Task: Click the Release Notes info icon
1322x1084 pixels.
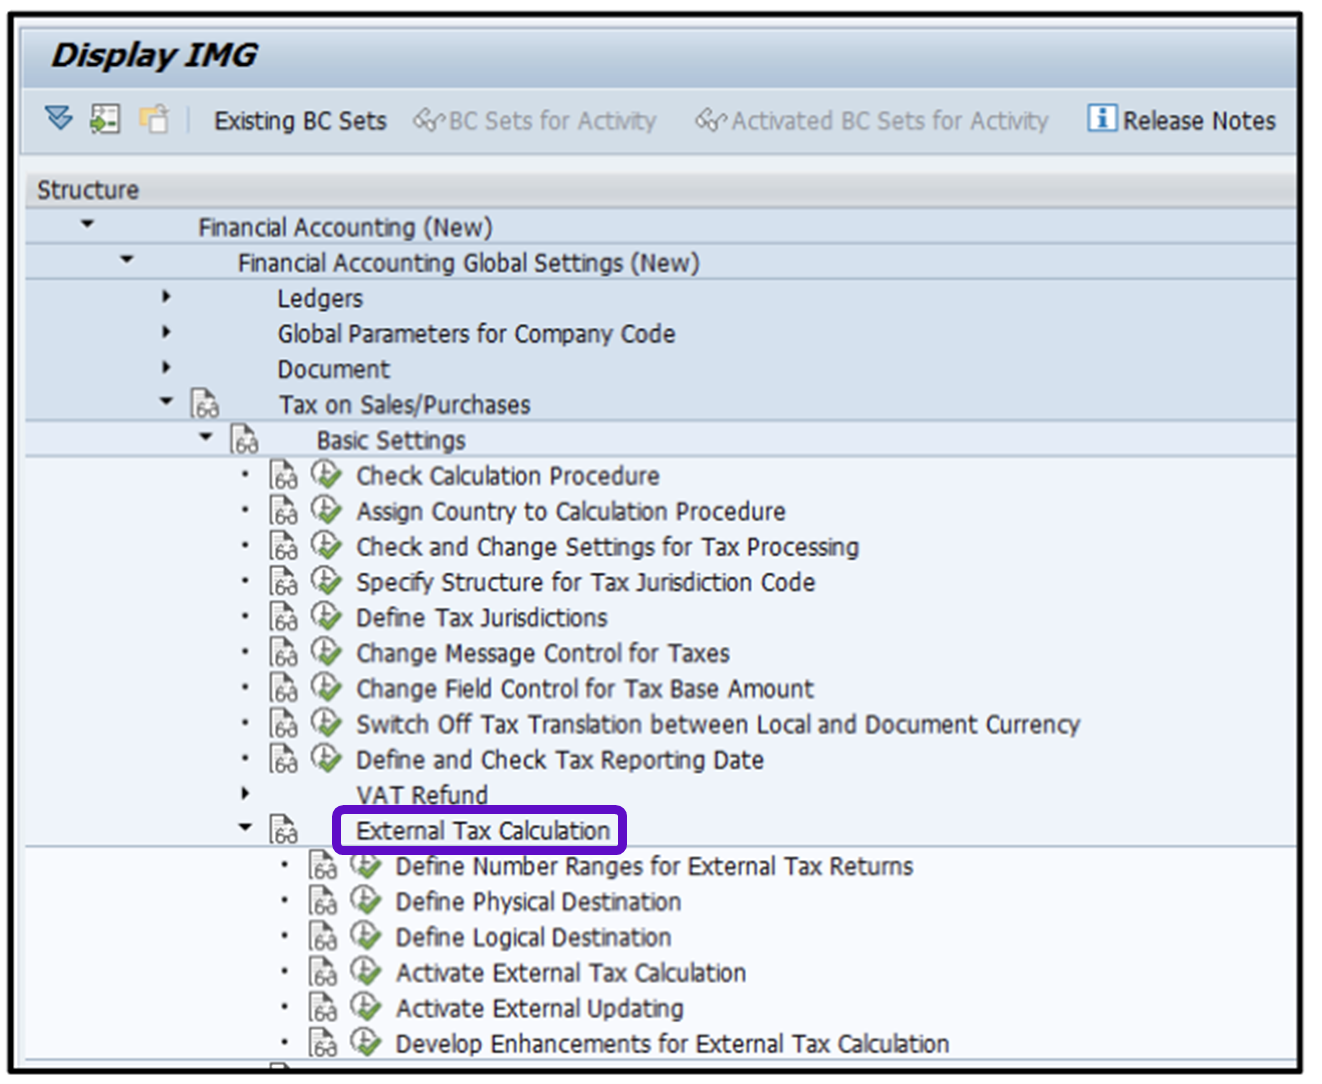Action: (x=1101, y=118)
